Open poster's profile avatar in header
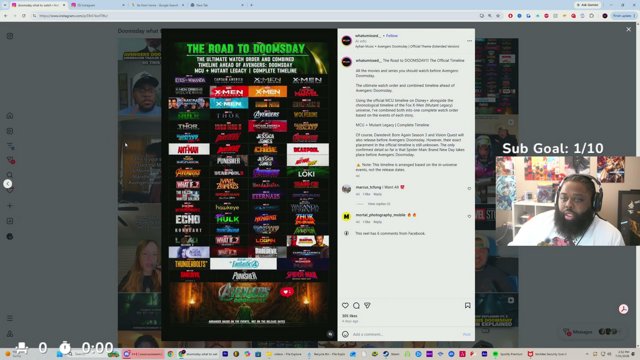The height and width of the screenshot is (360, 640). coord(347,40)
